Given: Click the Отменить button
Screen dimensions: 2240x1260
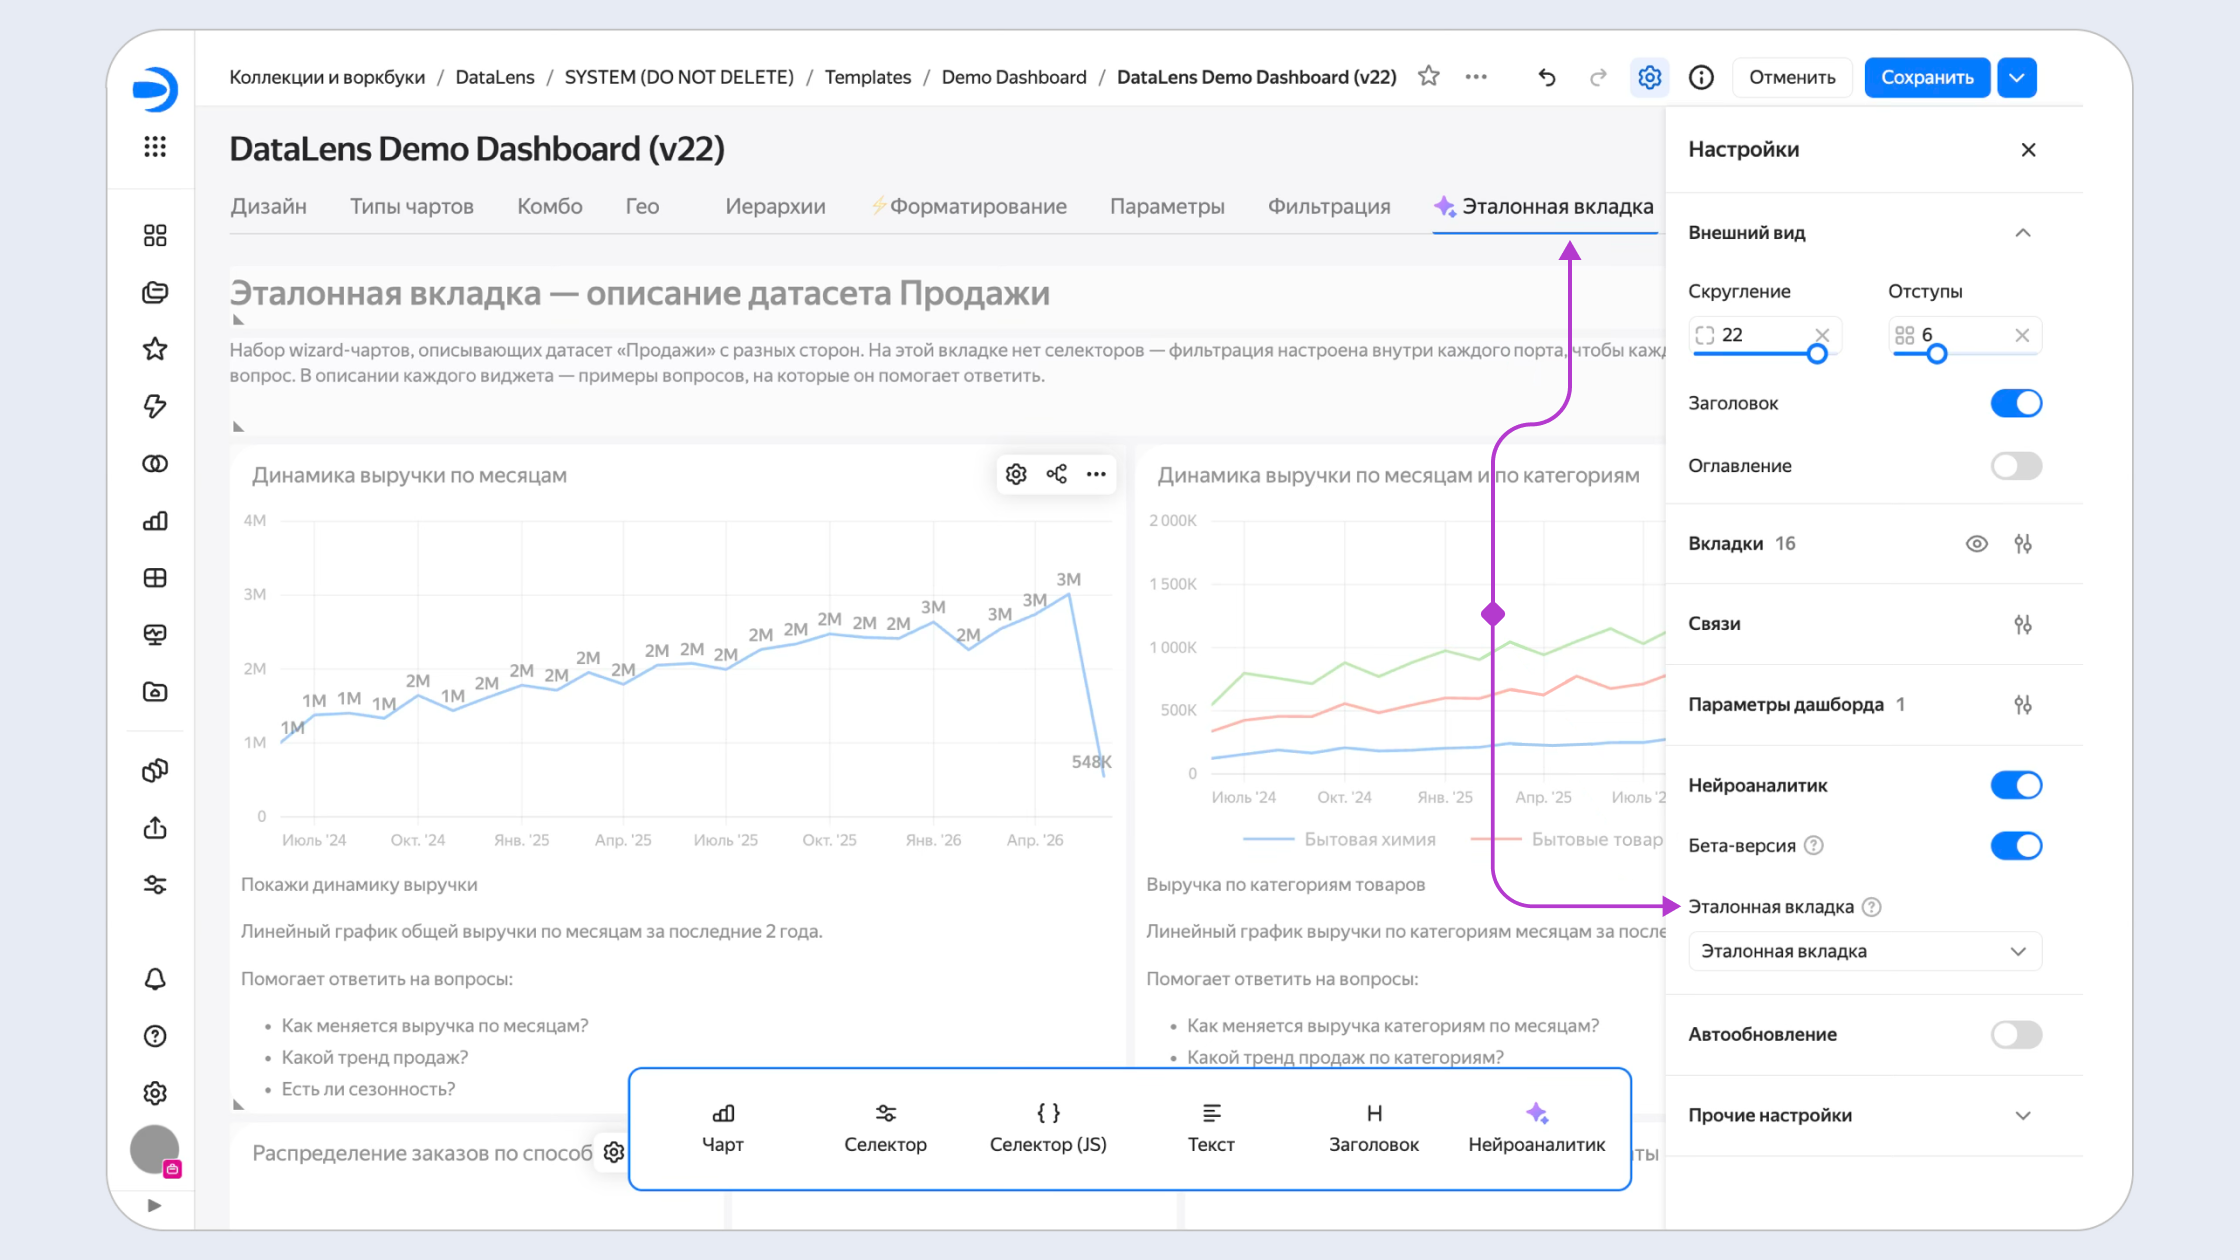Looking at the screenshot, I should (1792, 77).
